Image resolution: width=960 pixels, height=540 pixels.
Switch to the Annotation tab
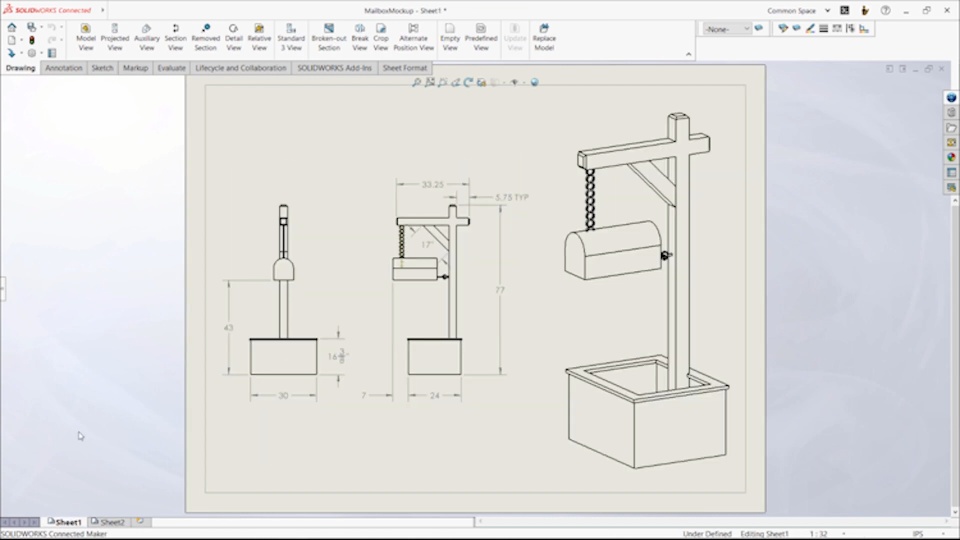tap(63, 68)
